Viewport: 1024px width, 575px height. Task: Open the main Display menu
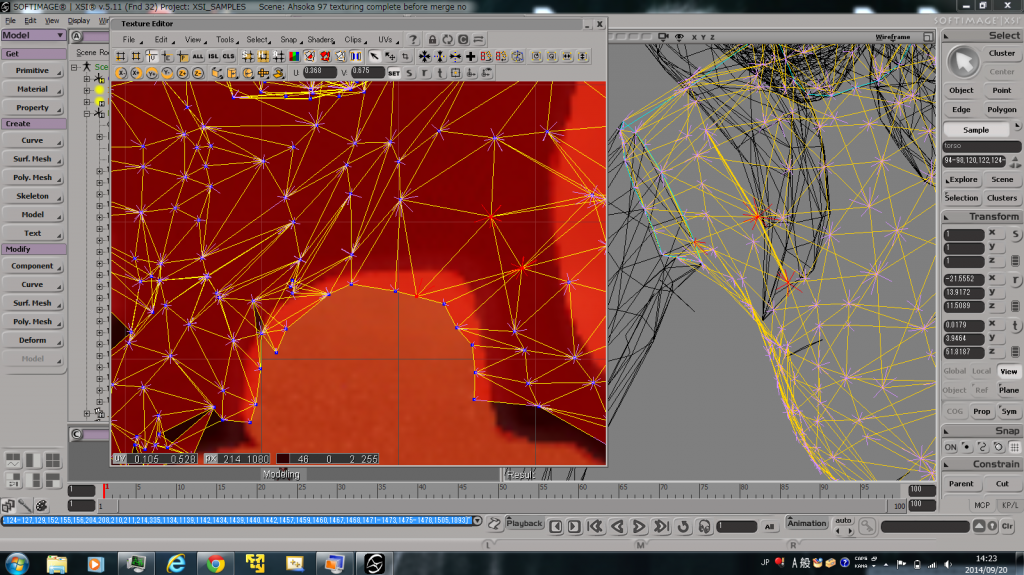click(x=78, y=20)
